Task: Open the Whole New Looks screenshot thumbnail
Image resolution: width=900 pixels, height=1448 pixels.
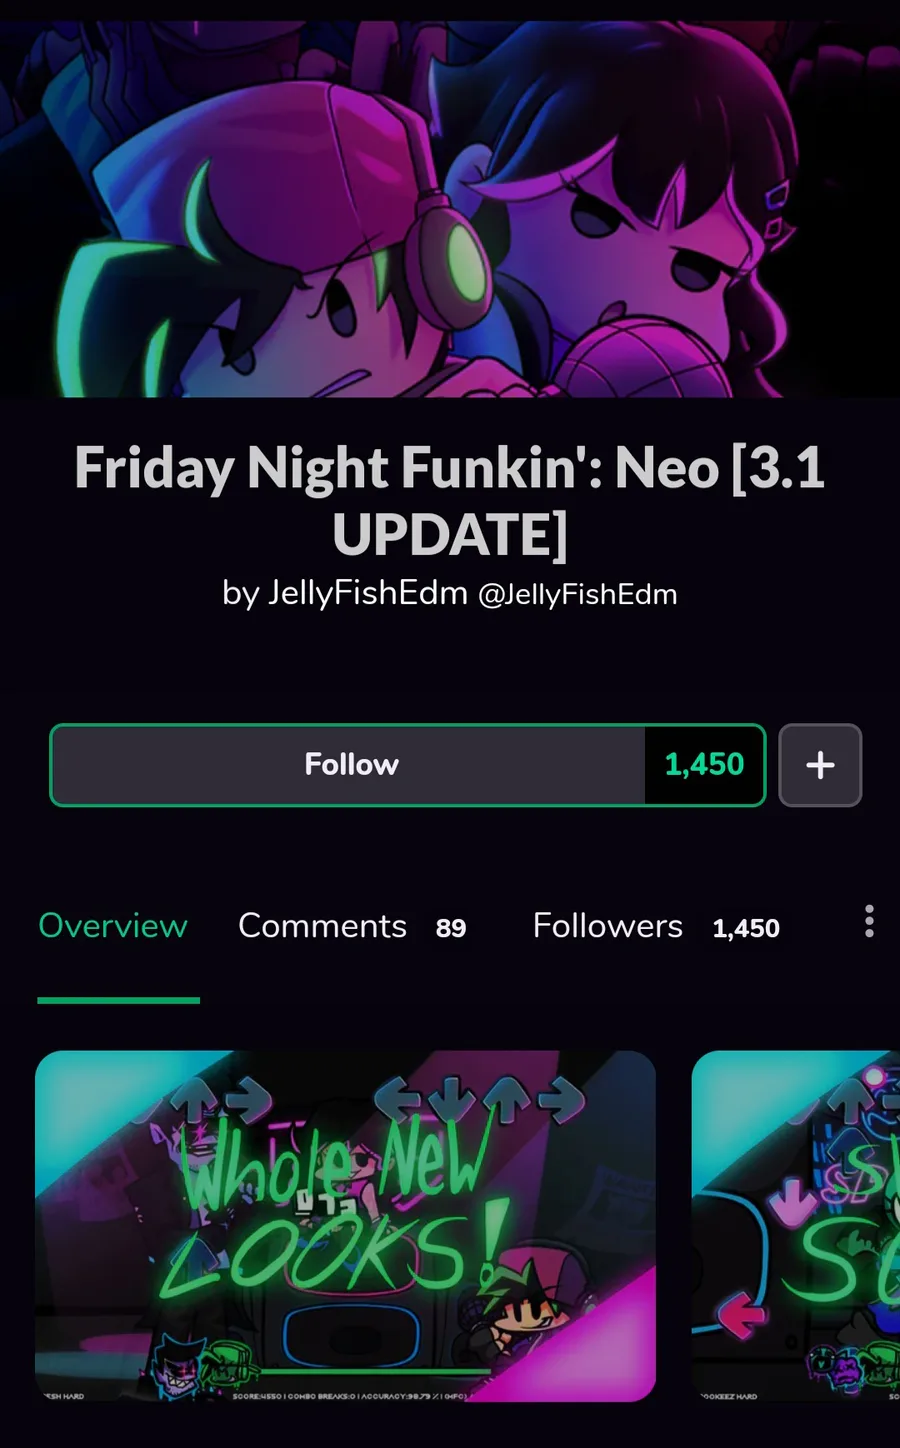Action: point(346,1225)
